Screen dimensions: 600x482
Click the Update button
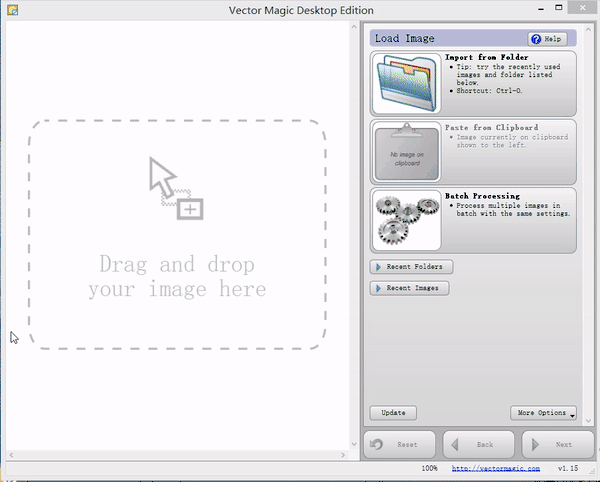click(x=393, y=413)
